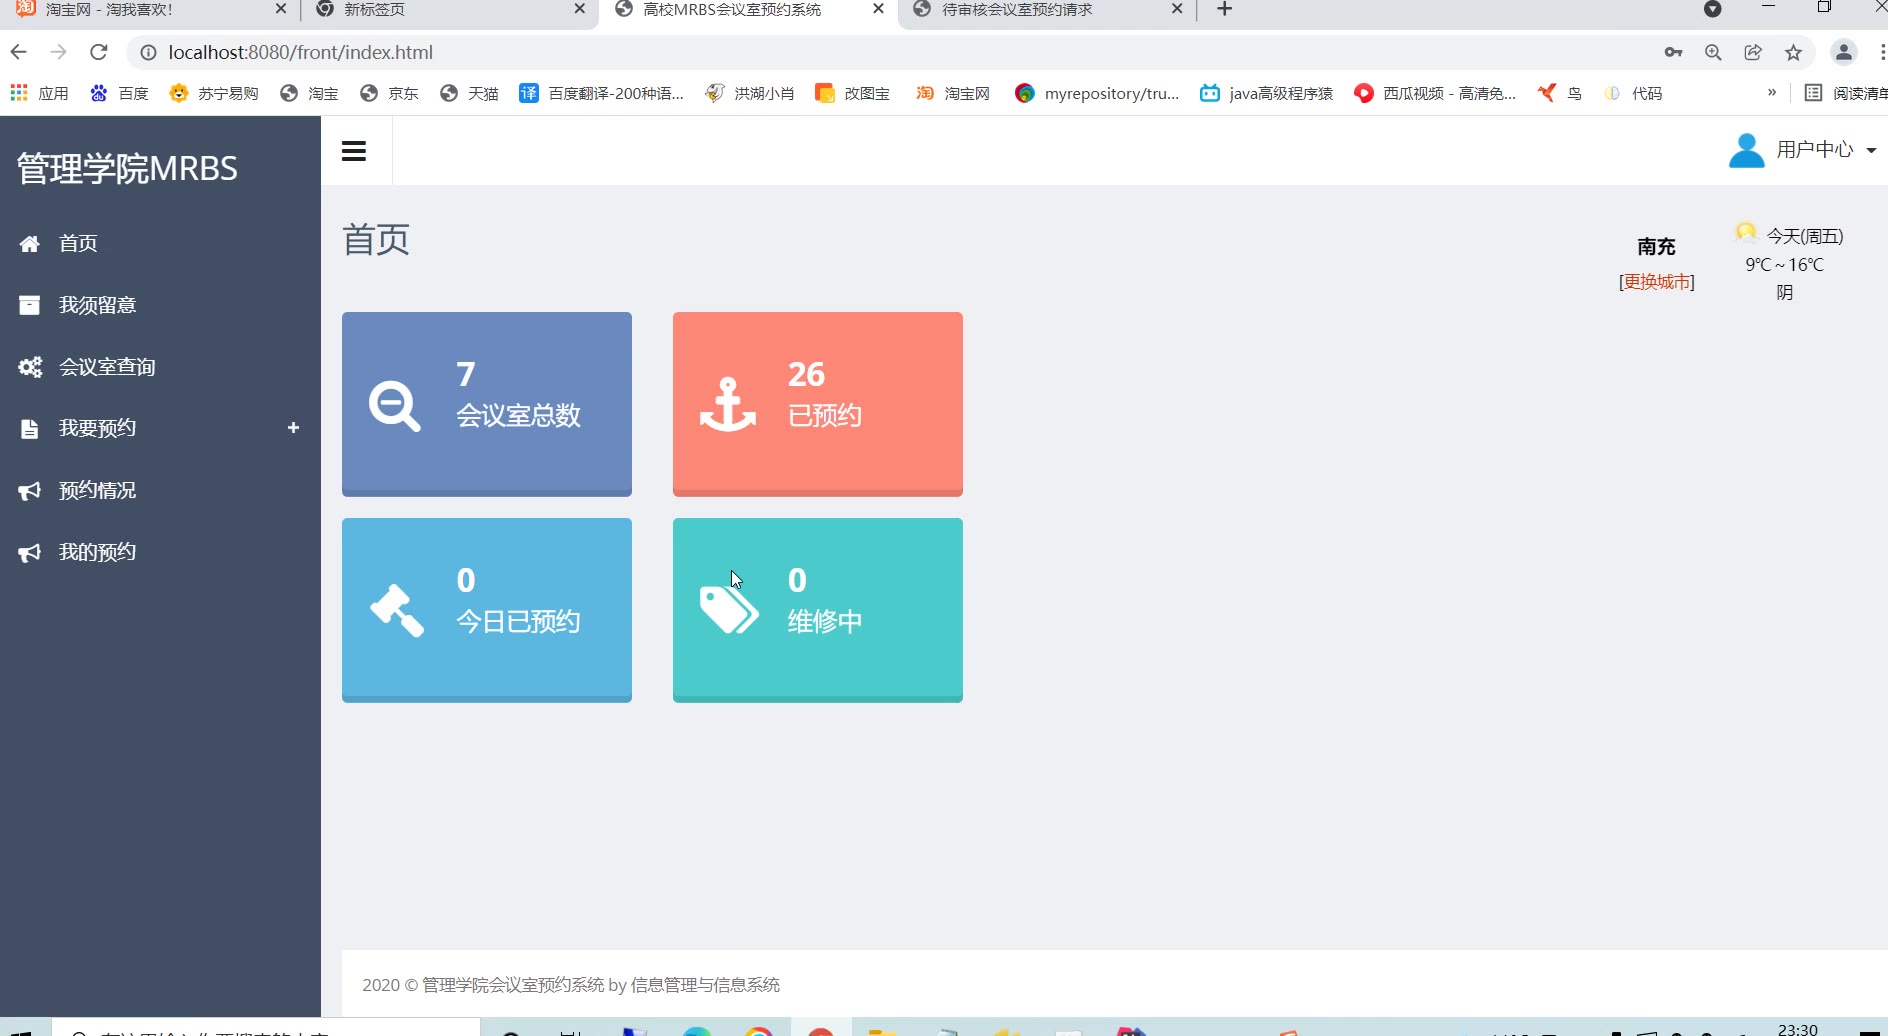Expand the 我要预约 submenu plus sign
Screen dimensions: 1888x1036
[293, 428]
